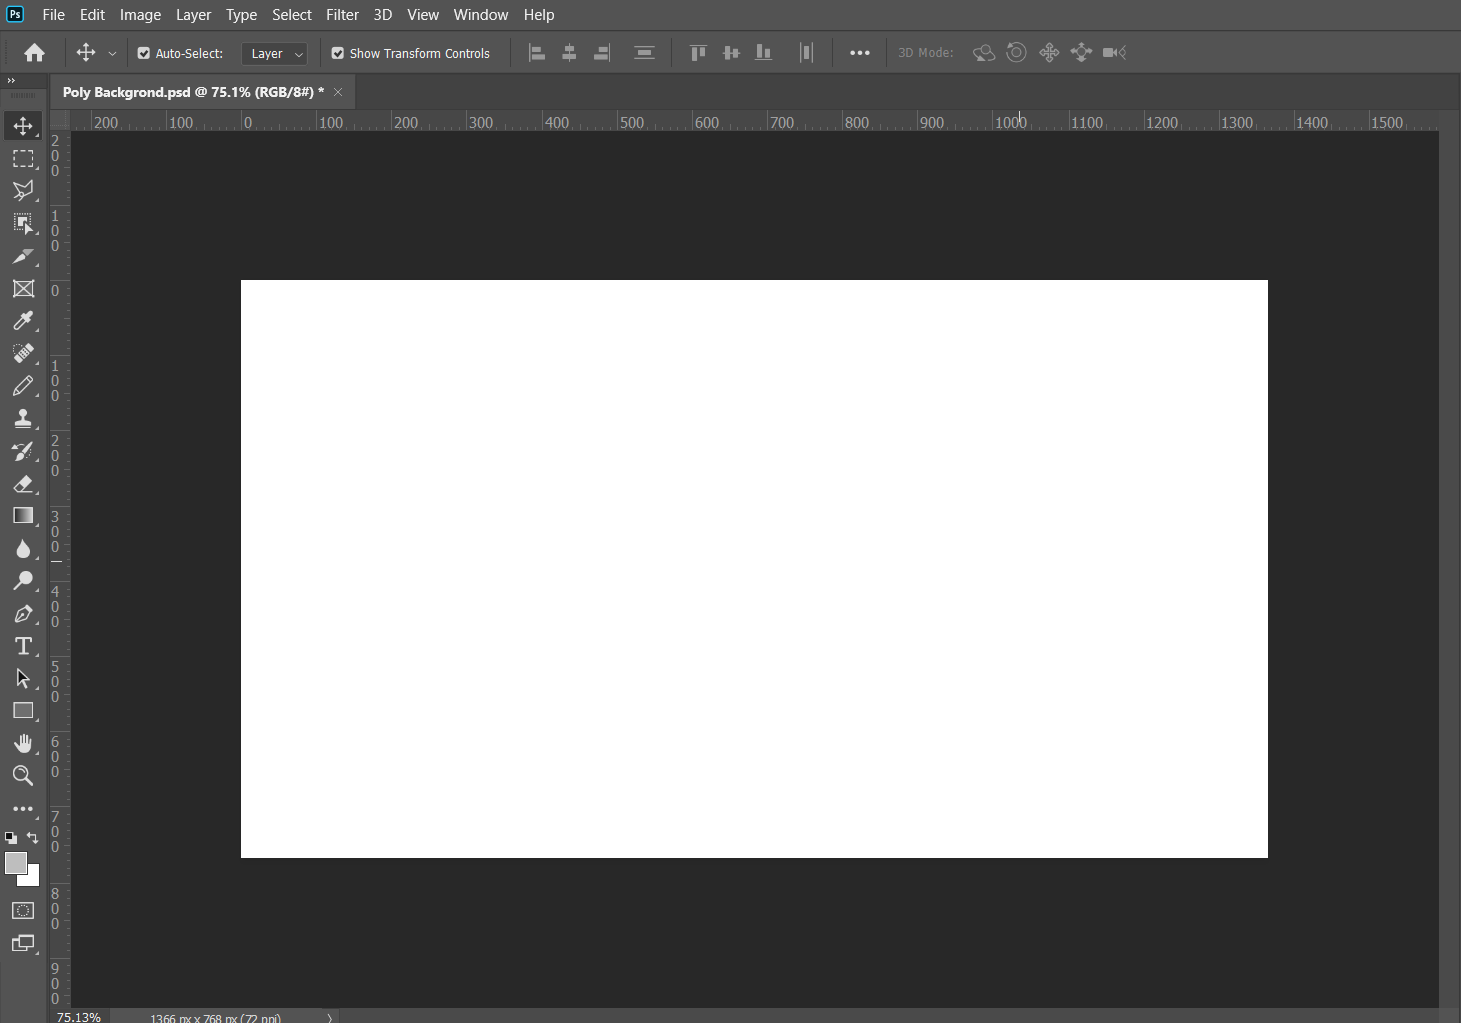Select the Eraser tool

click(x=23, y=484)
